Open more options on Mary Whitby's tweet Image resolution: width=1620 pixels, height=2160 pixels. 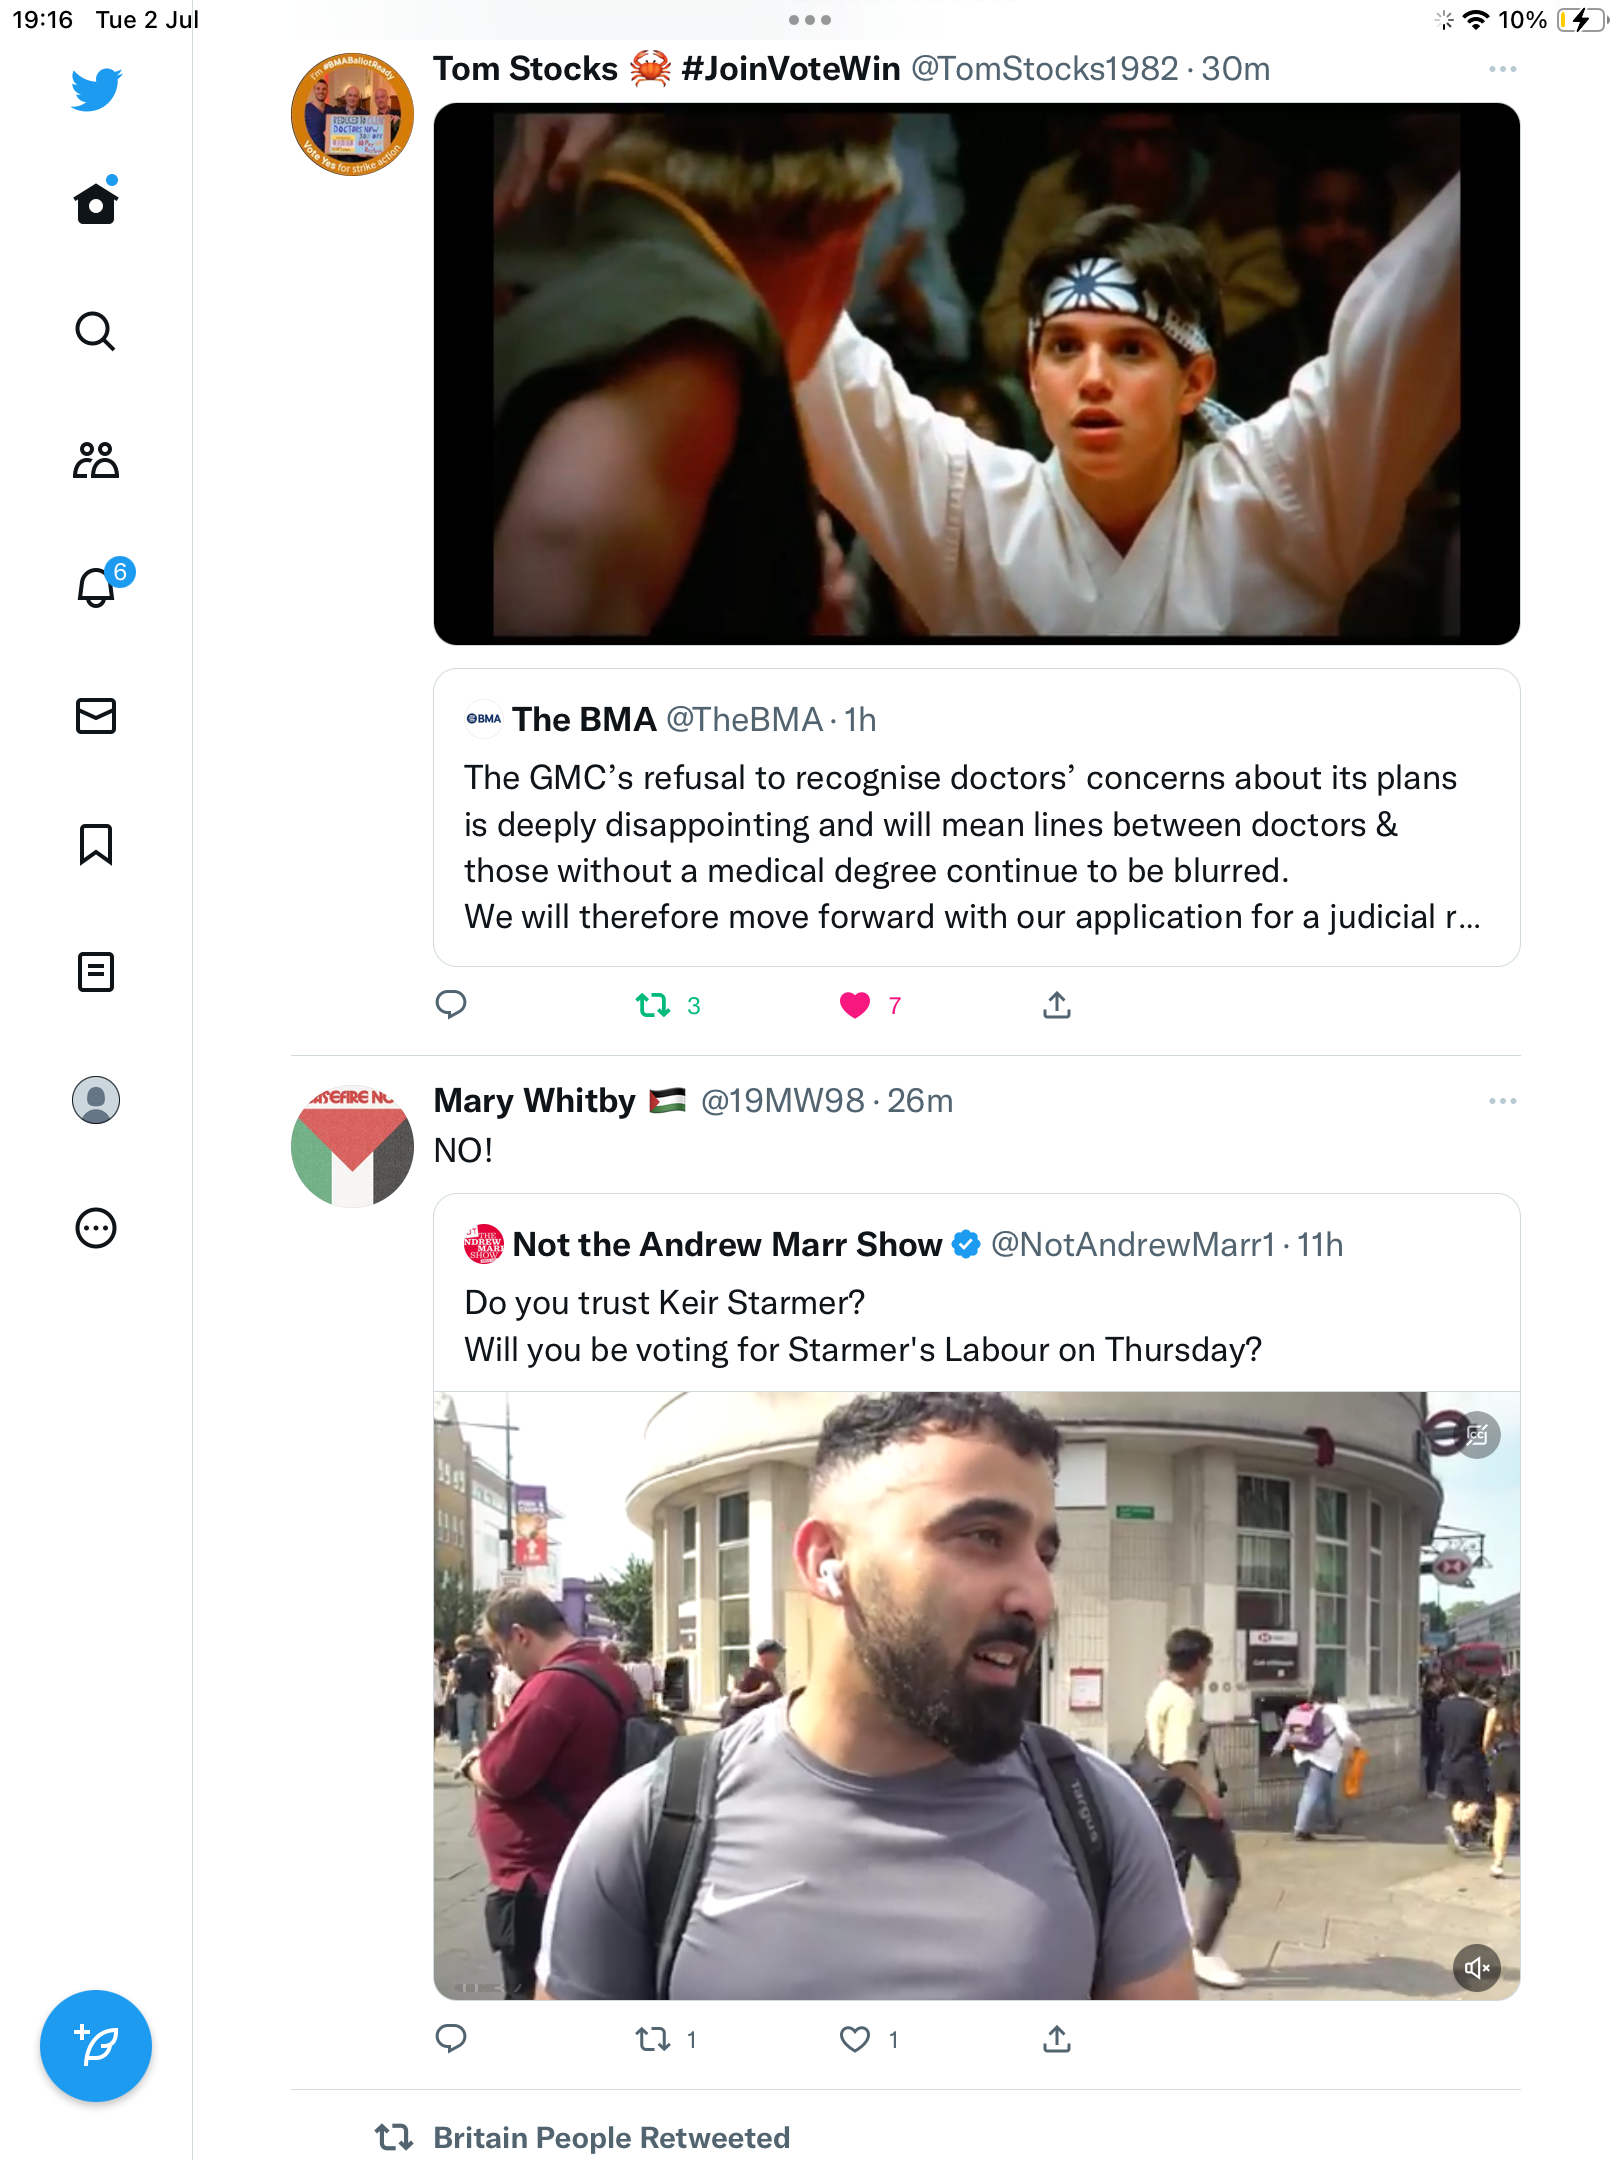[x=1502, y=1101]
